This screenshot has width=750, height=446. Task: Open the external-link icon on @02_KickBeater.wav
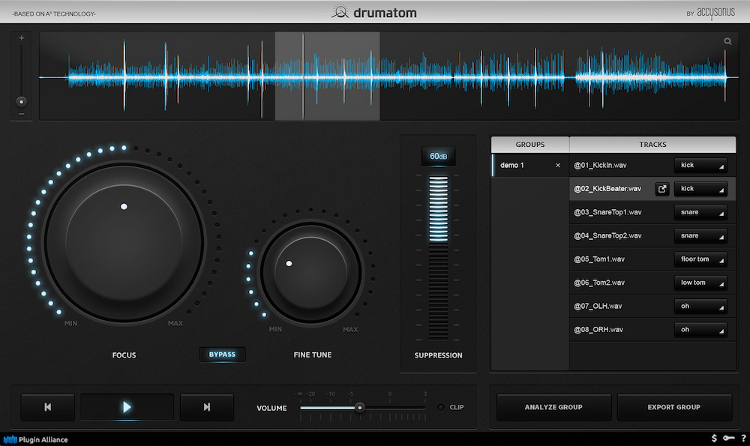point(662,189)
